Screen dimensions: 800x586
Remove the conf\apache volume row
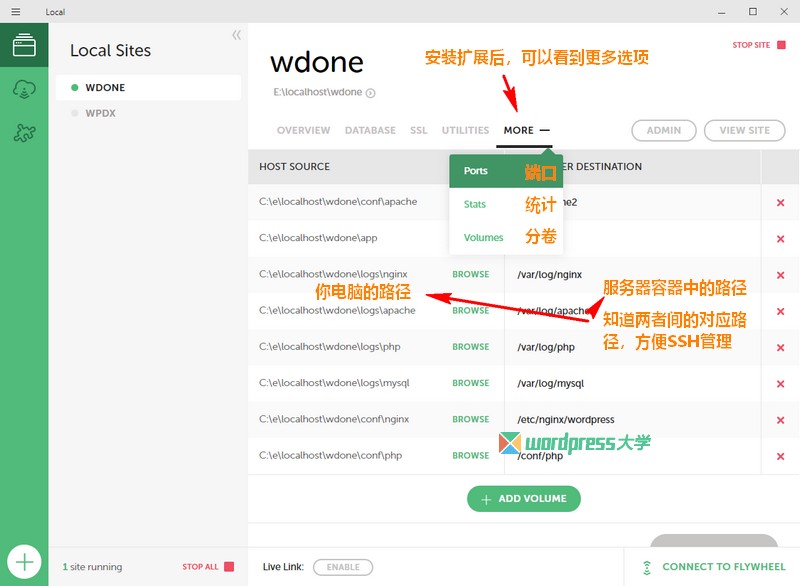click(780, 202)
